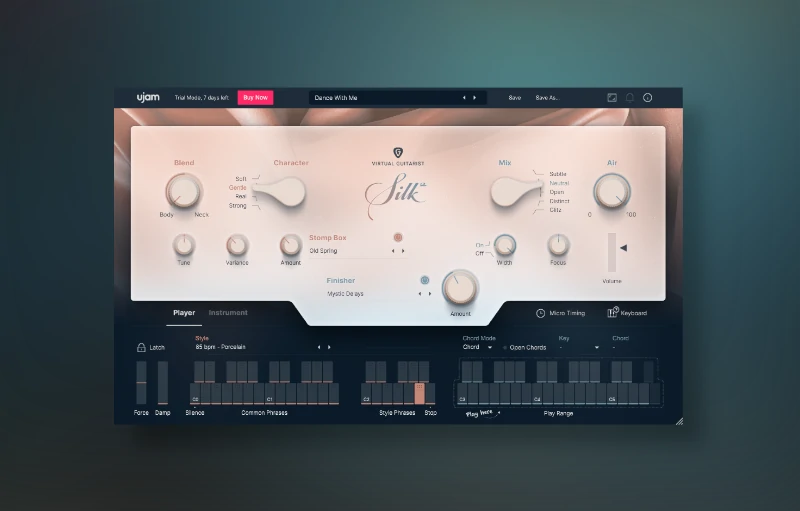
Task: Select Distinct mix setting
Action: (559, 201)
